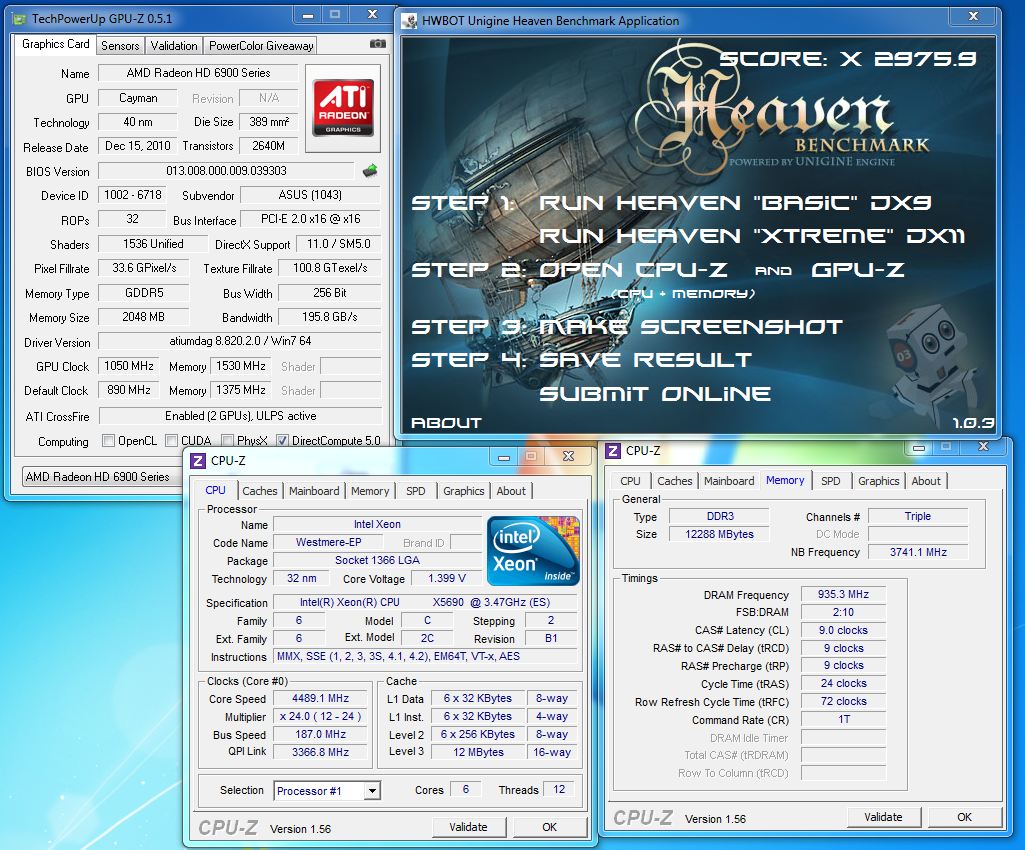1025x850 pixels.
Task: Click the Bandwidth 195.8 GB/s field
Action: [329, 317]
